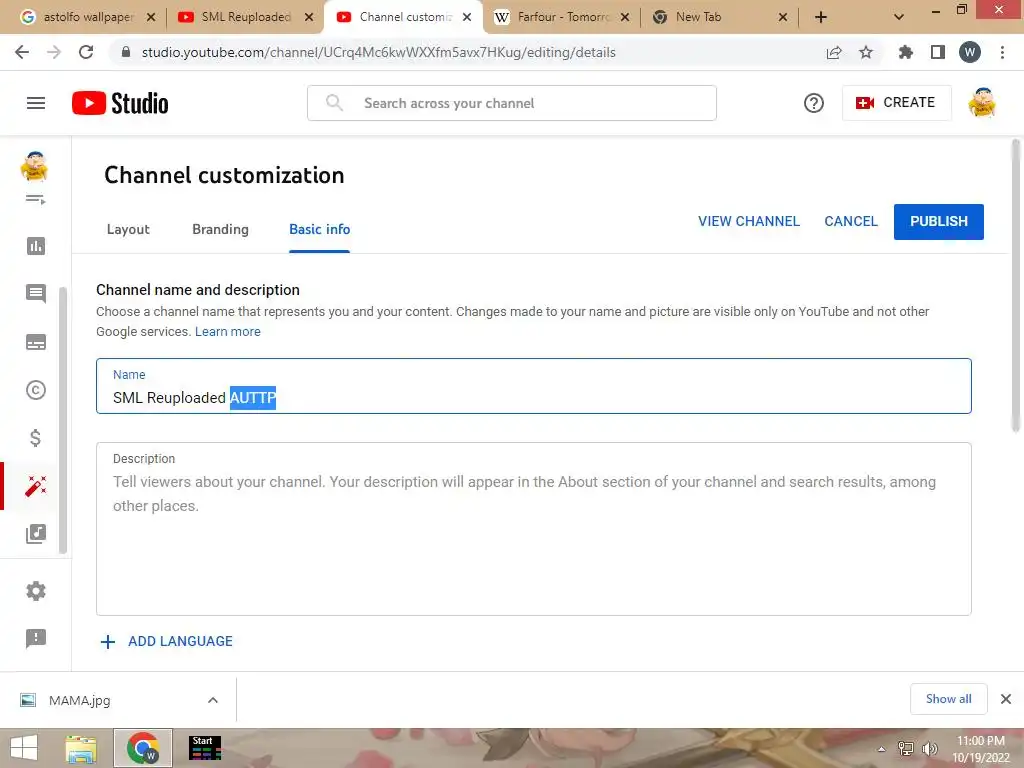The height and width of the screenshot is (768, 1024).
Task: Open a new browser tab with plus
Action: [x=821, y=18]
